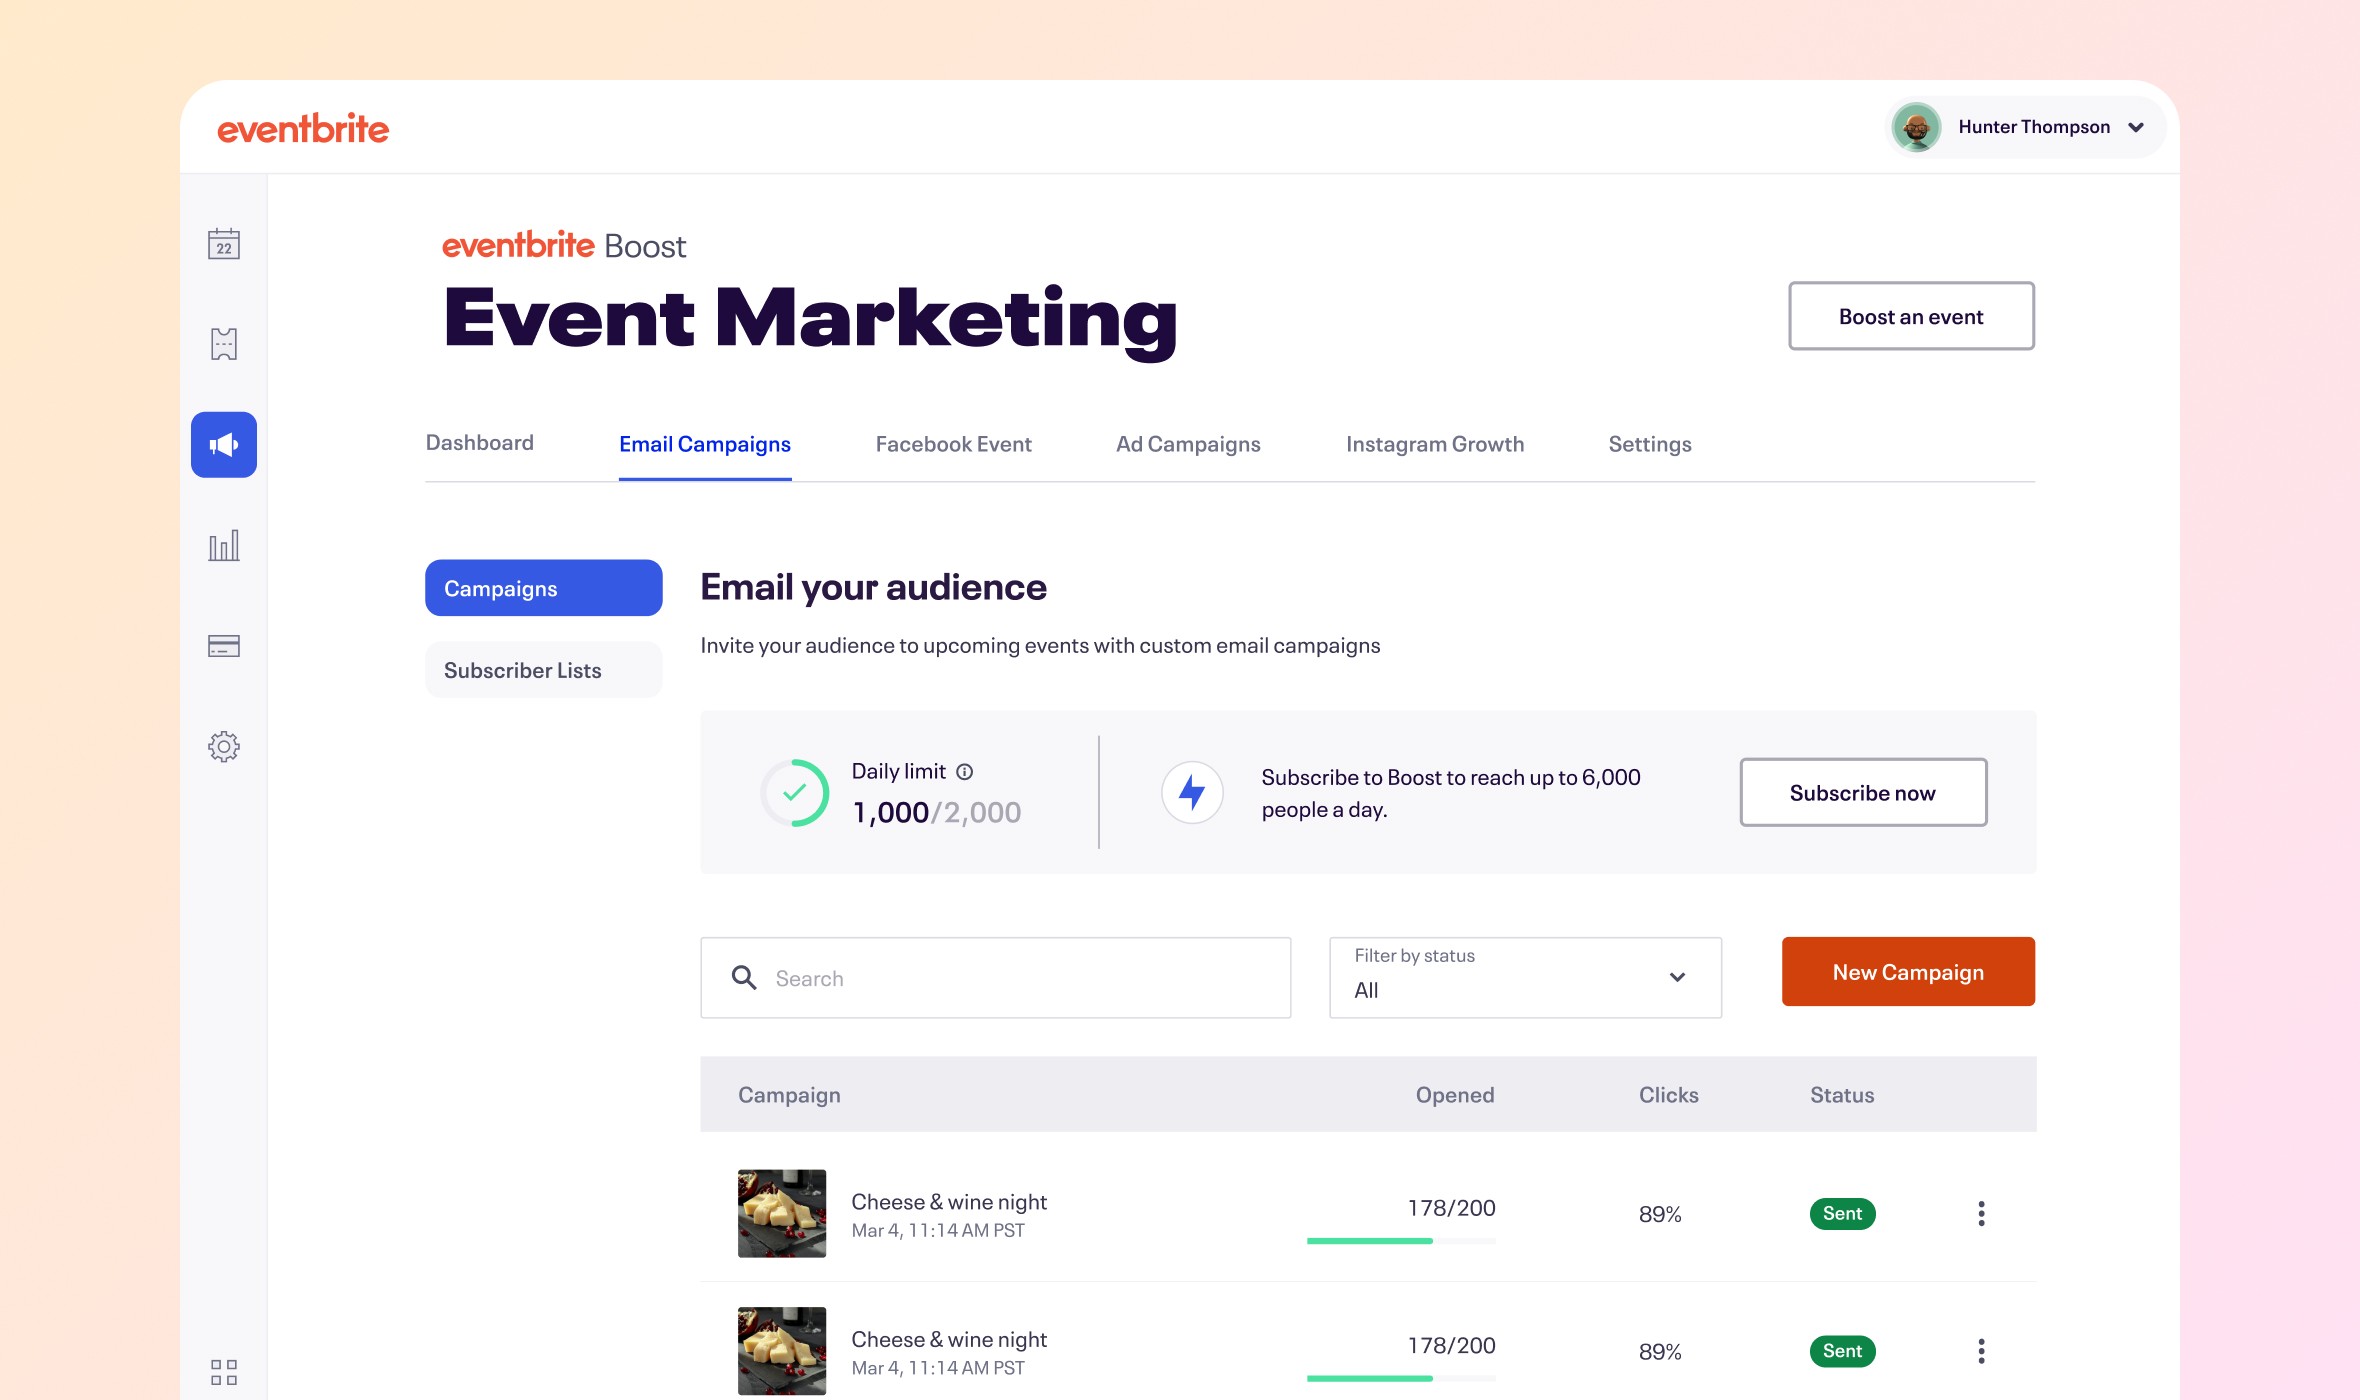Click the apps grid icon at sidebar bottom
The image size is (2360, 1400).
click(x=224, y=1372)
